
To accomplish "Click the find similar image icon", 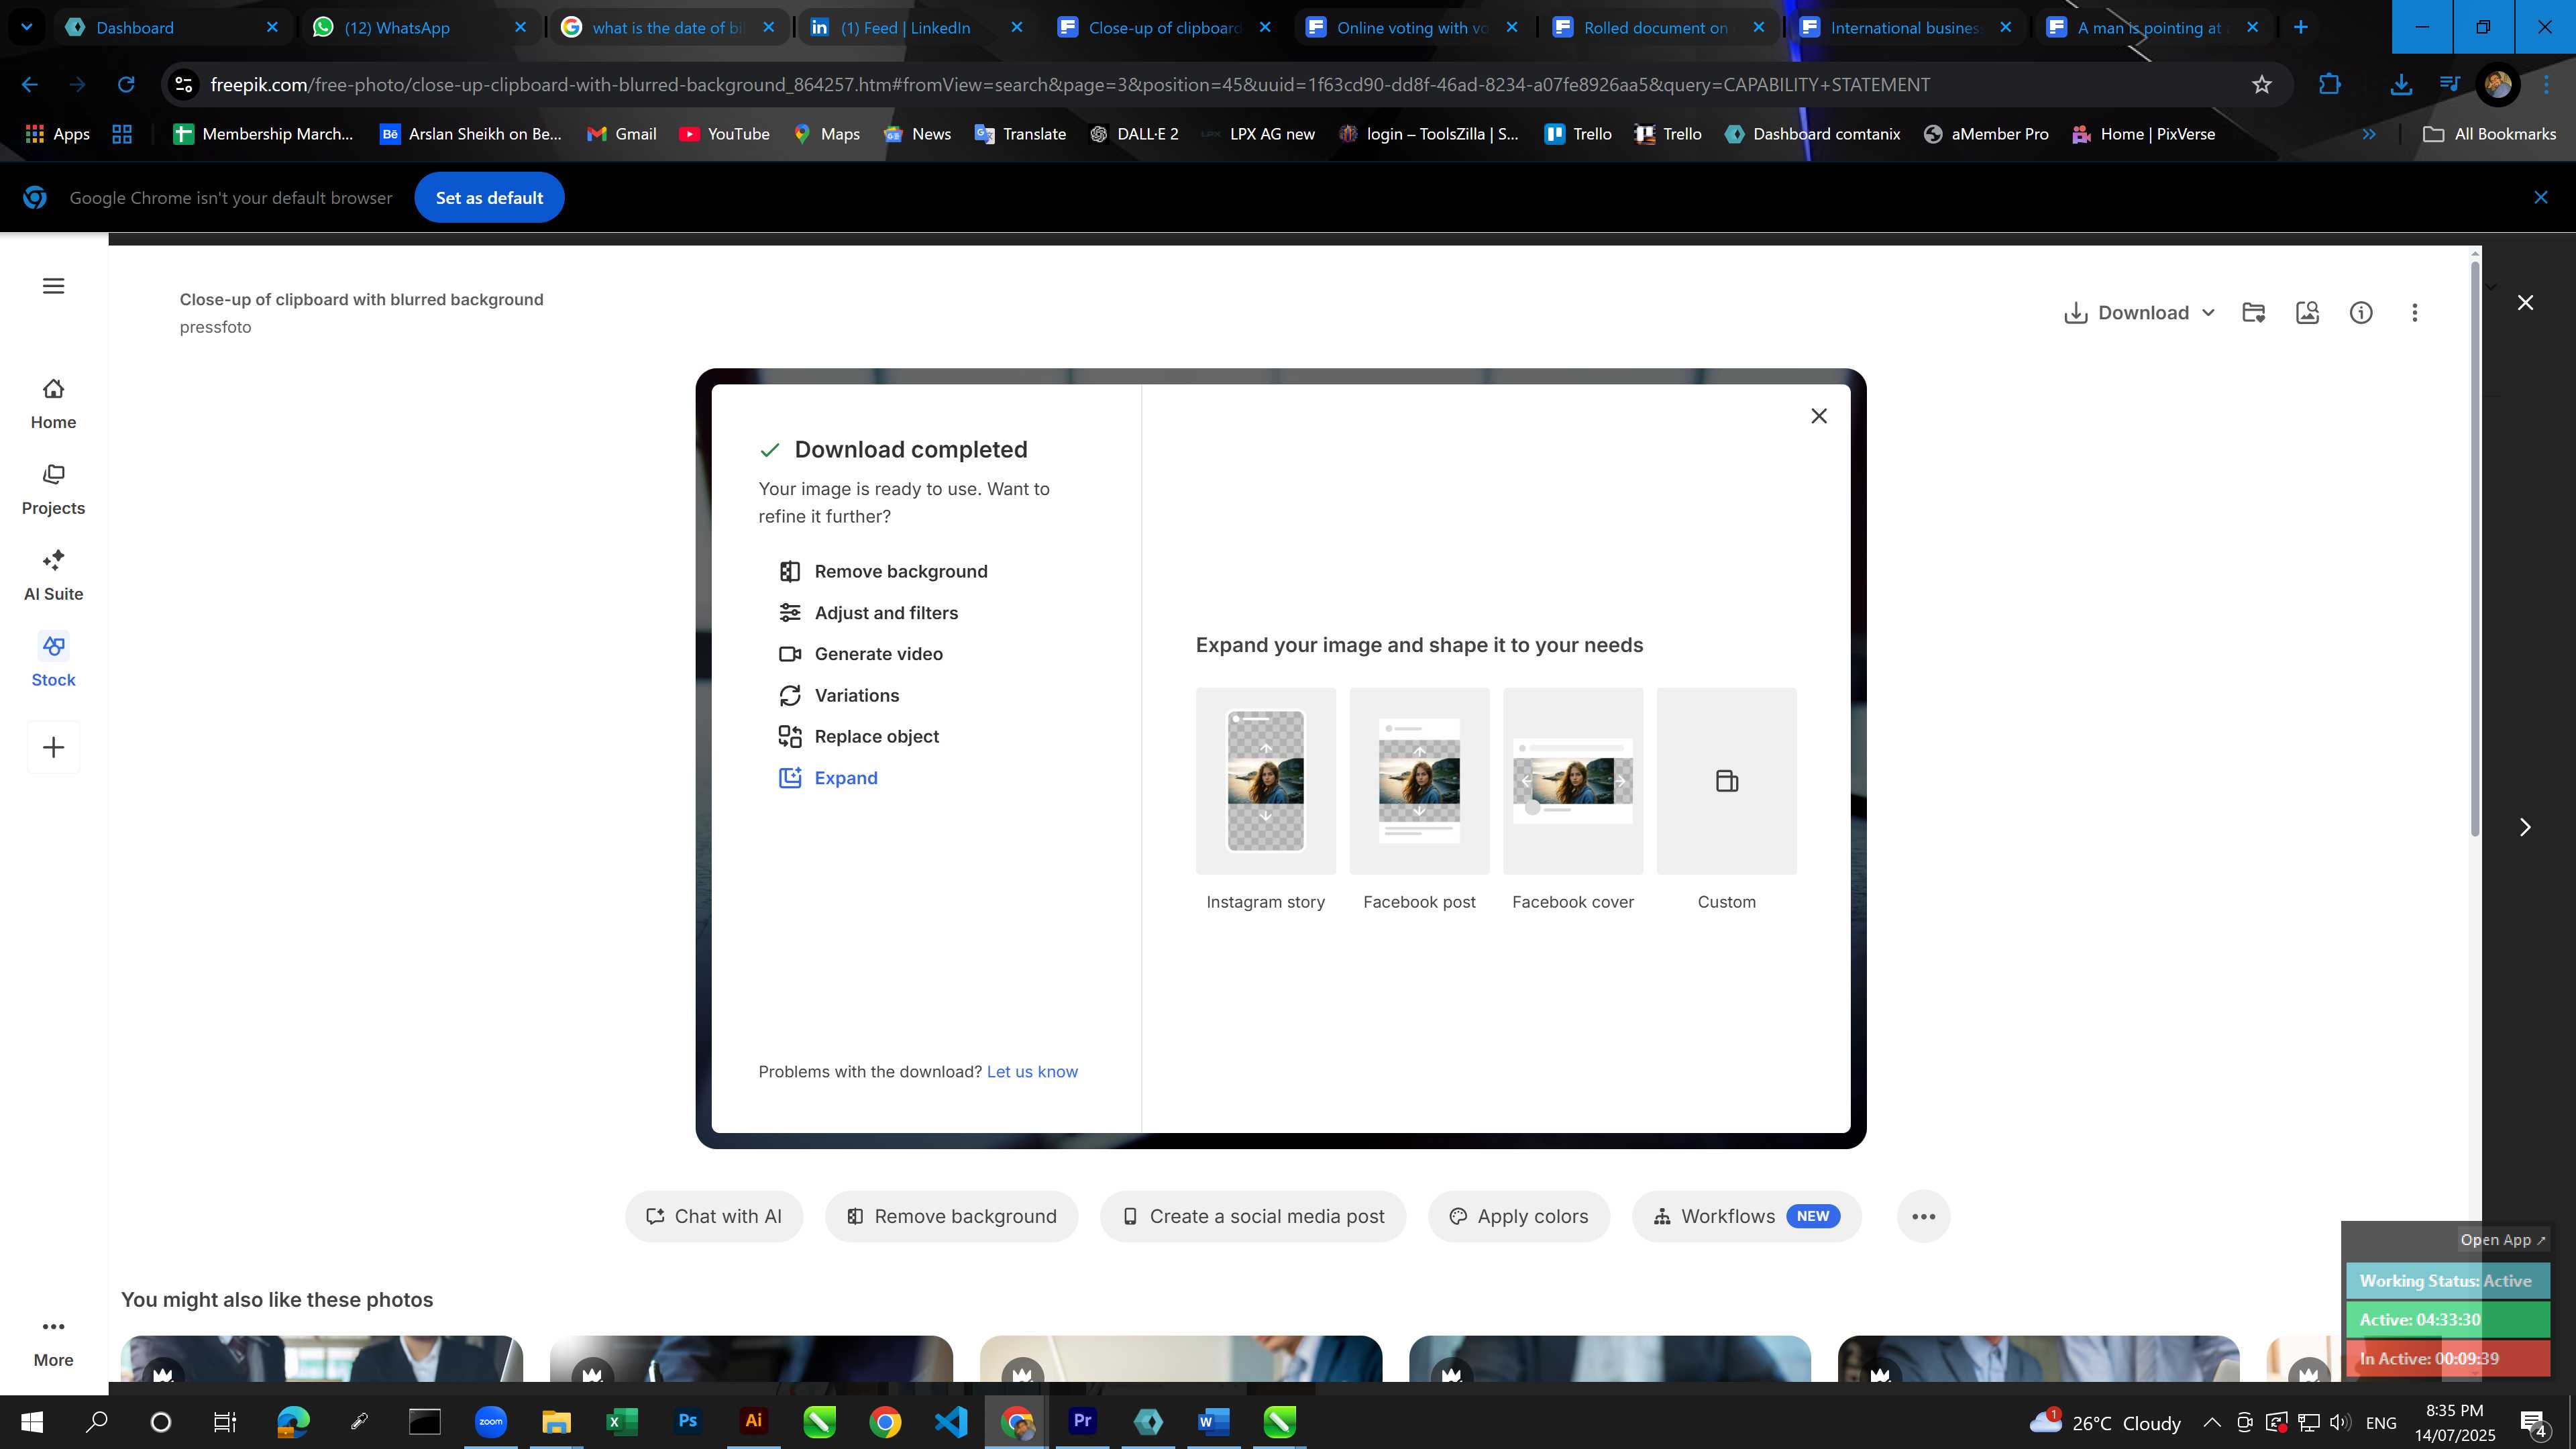I will pos(2308,313).
